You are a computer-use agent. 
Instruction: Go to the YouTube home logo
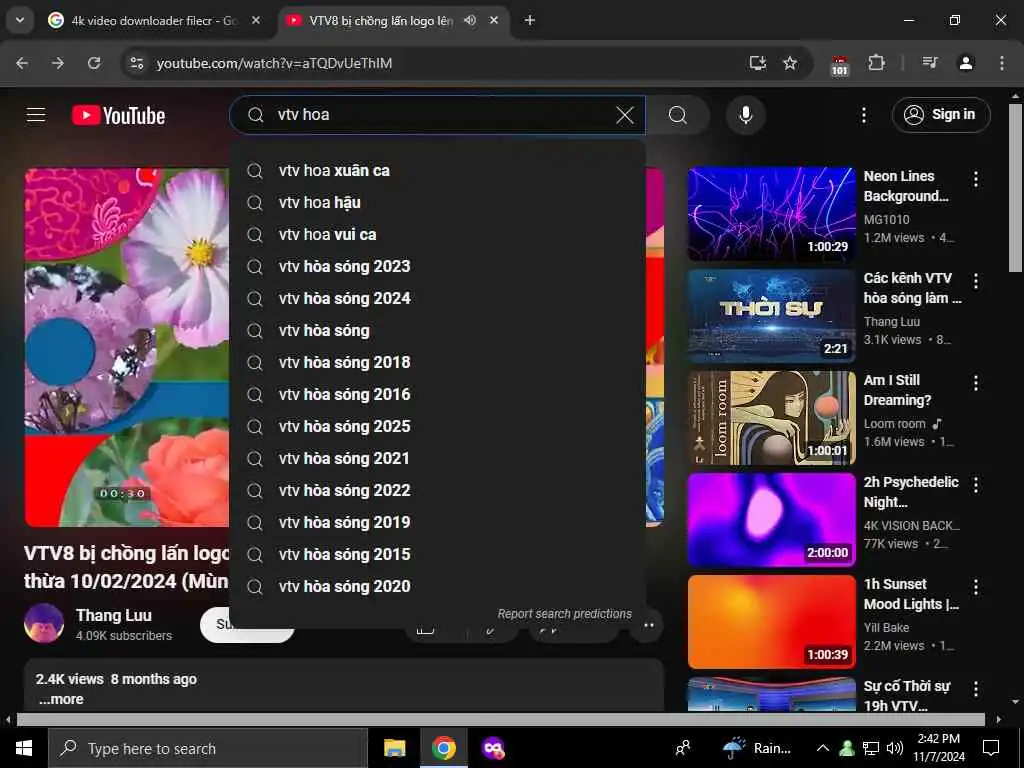click(x=118, y=116)
